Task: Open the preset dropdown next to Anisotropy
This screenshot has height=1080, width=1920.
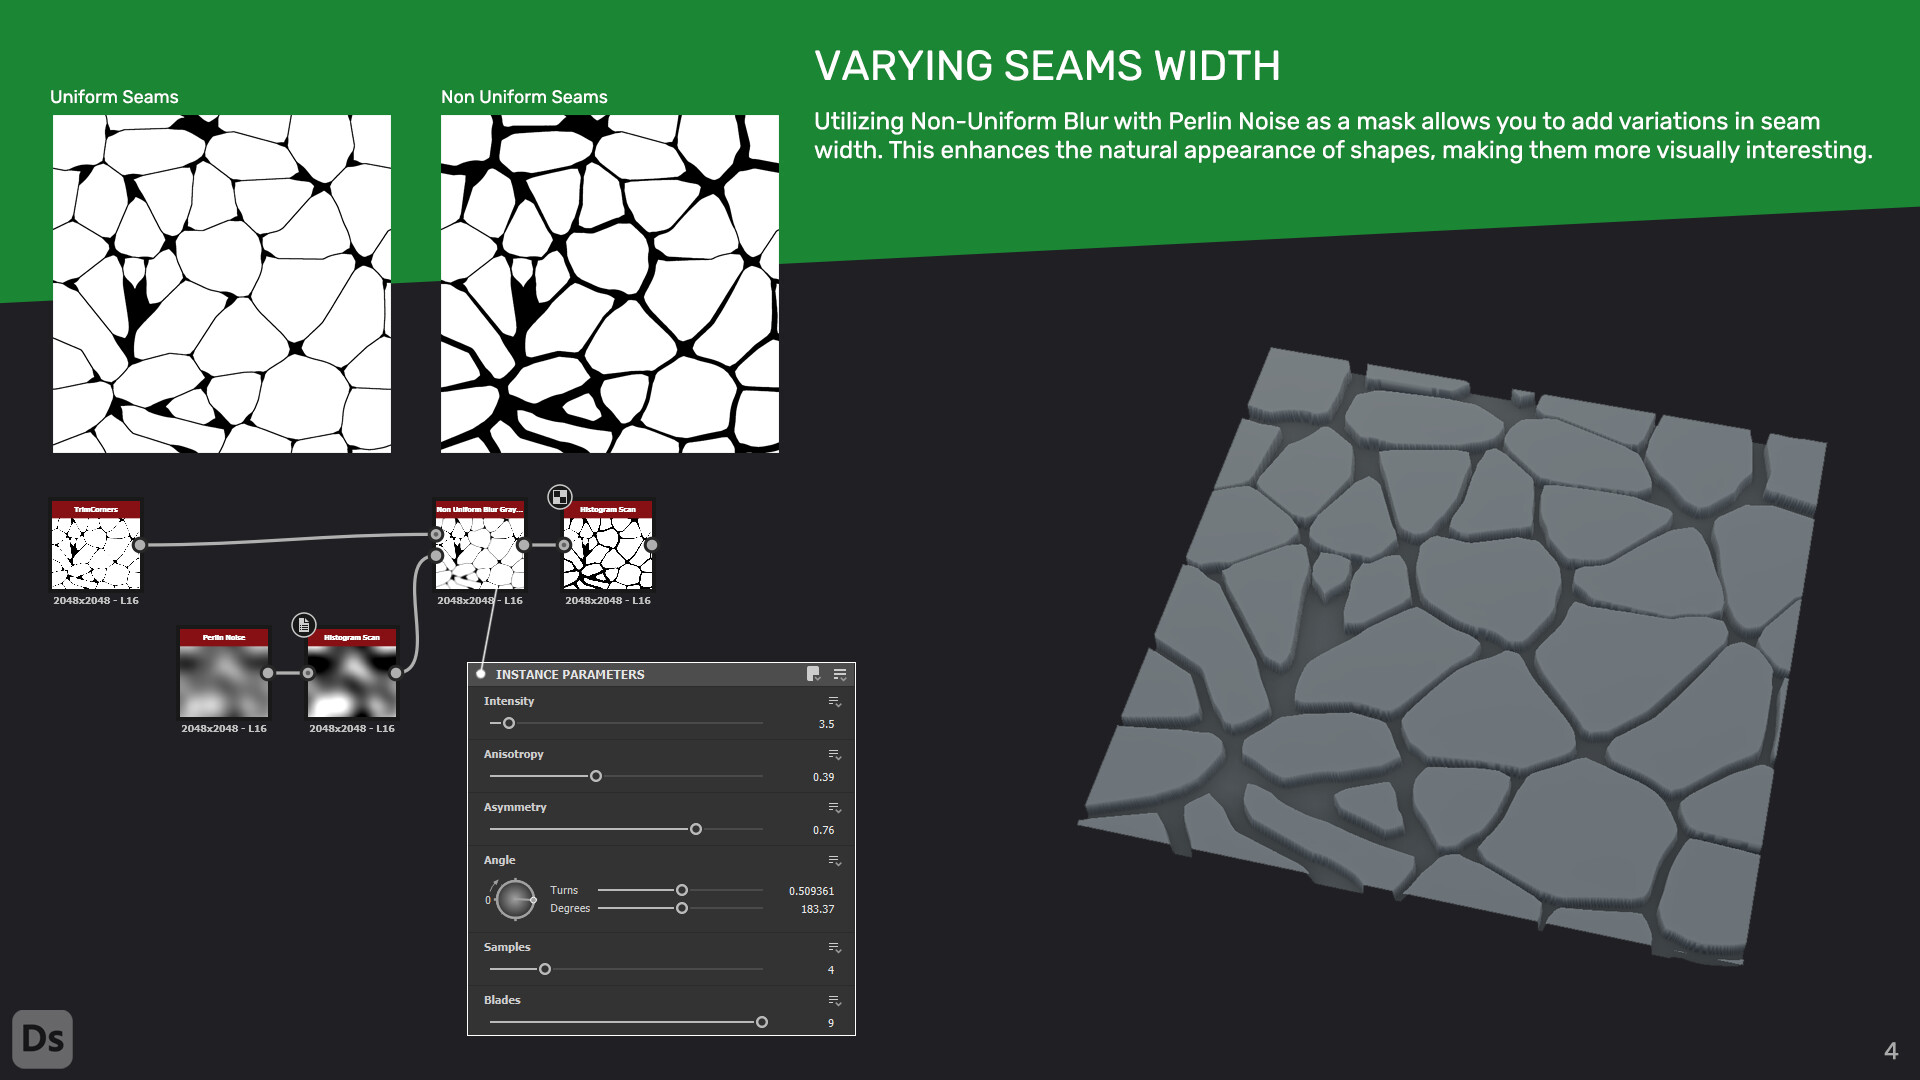Action: (x=833, y=755)
